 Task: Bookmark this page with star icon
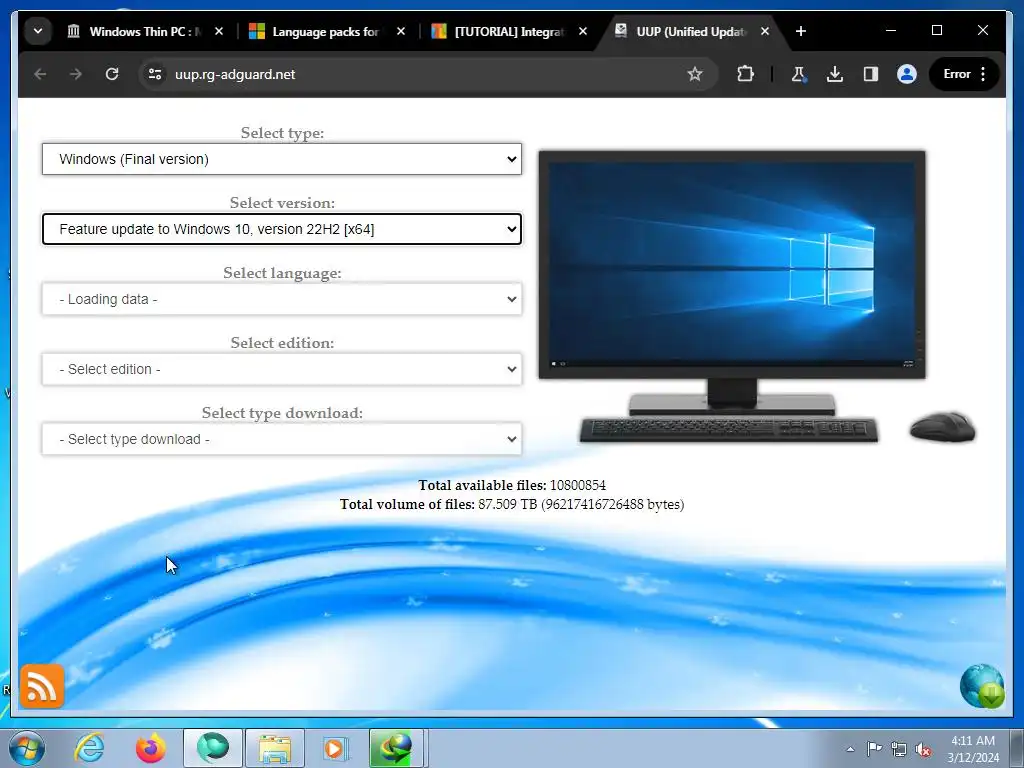pos(695,74)
